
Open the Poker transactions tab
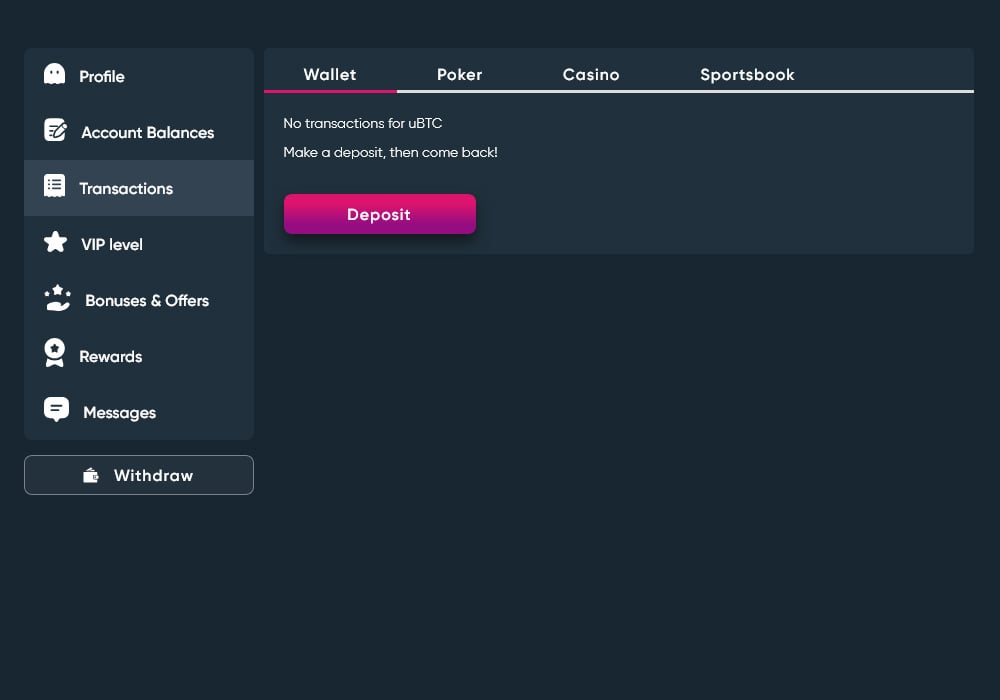460,75
